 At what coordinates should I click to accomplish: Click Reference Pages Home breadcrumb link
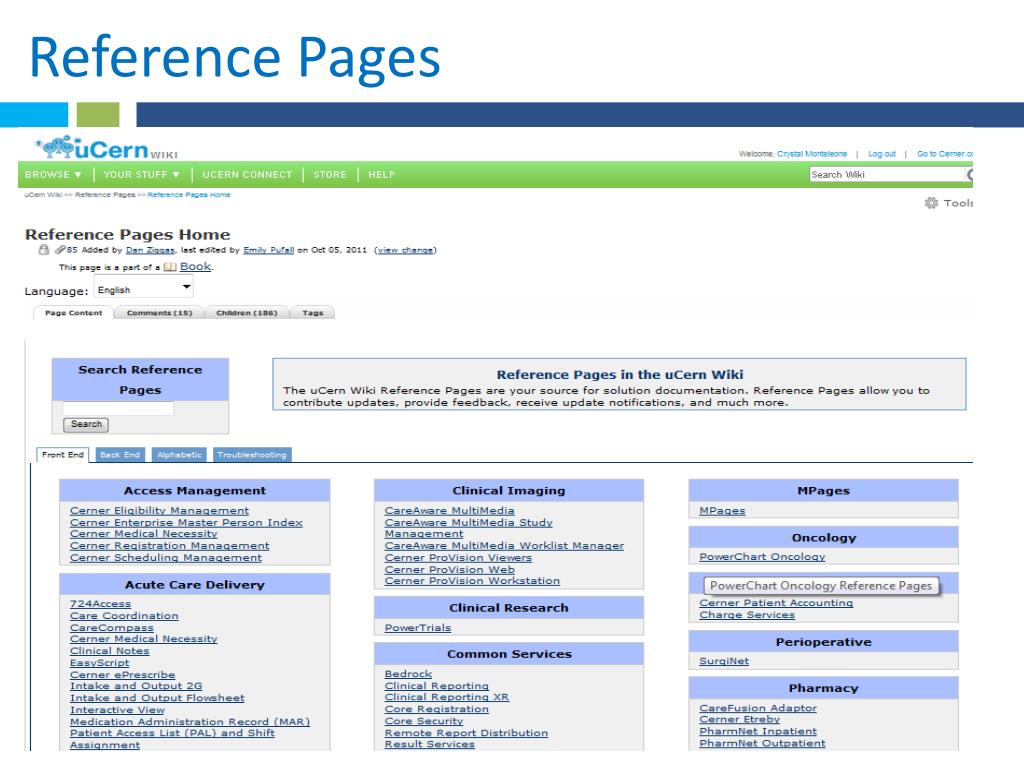(x=189, y=195)
